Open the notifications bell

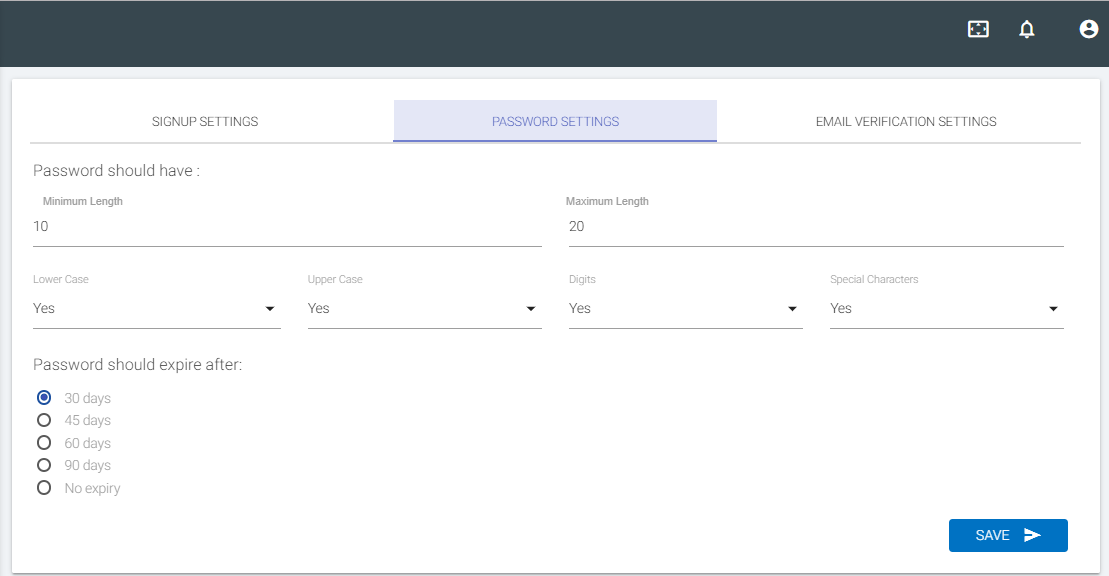[1026, 29]
